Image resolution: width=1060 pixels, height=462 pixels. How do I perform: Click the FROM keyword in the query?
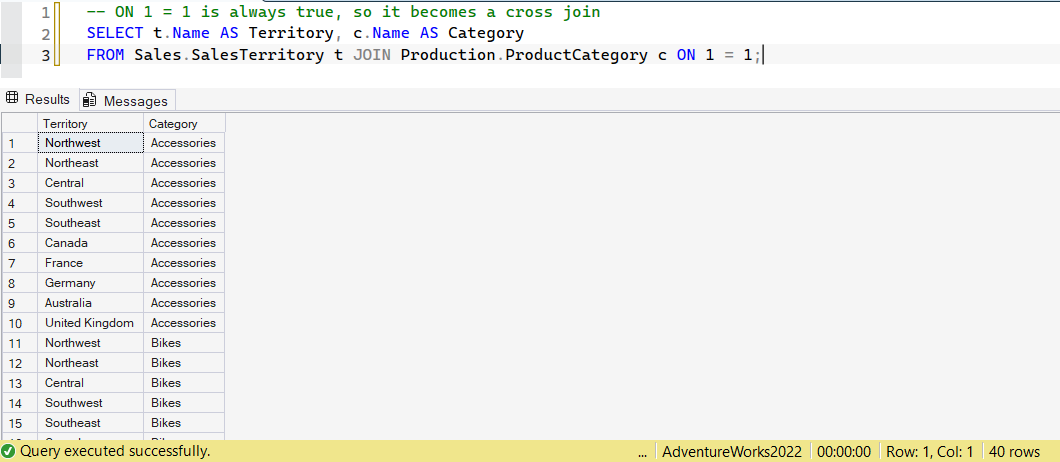105,55
